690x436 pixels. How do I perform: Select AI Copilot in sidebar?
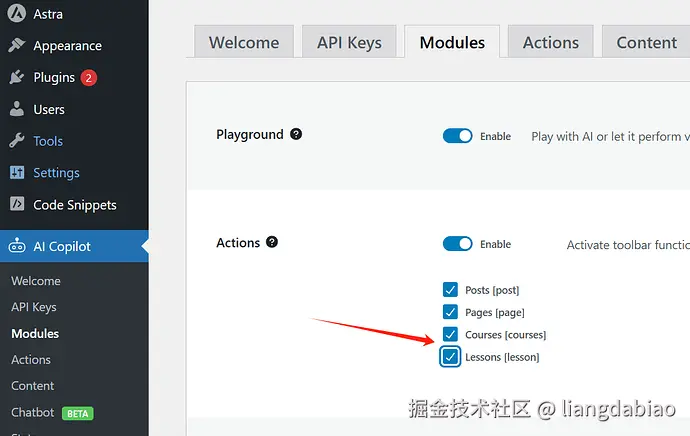(74, 246)
